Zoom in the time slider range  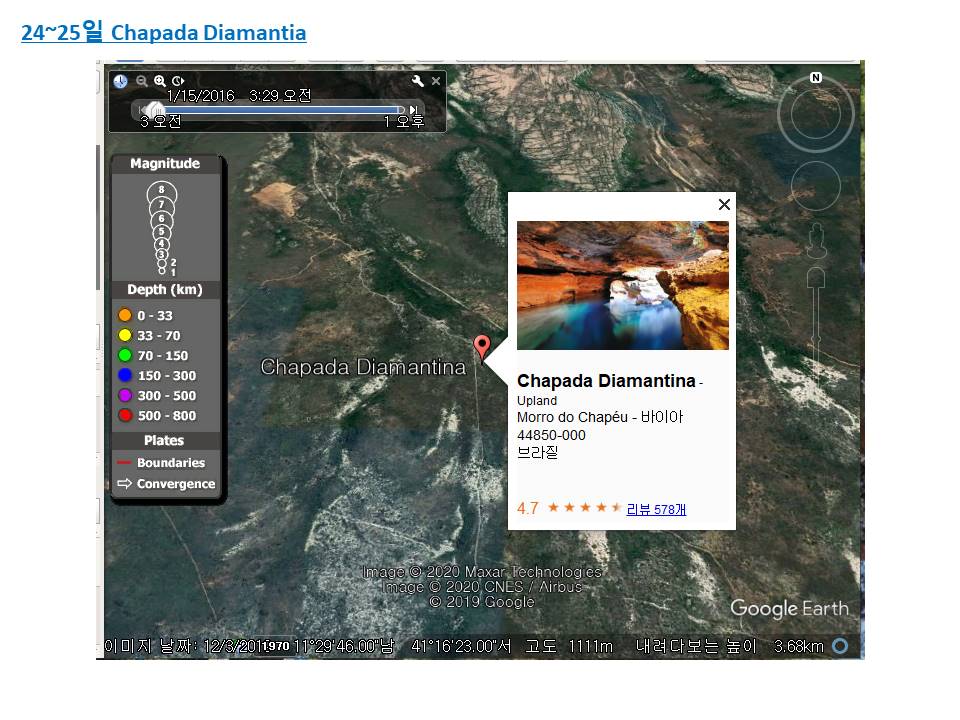pos(160,81)
